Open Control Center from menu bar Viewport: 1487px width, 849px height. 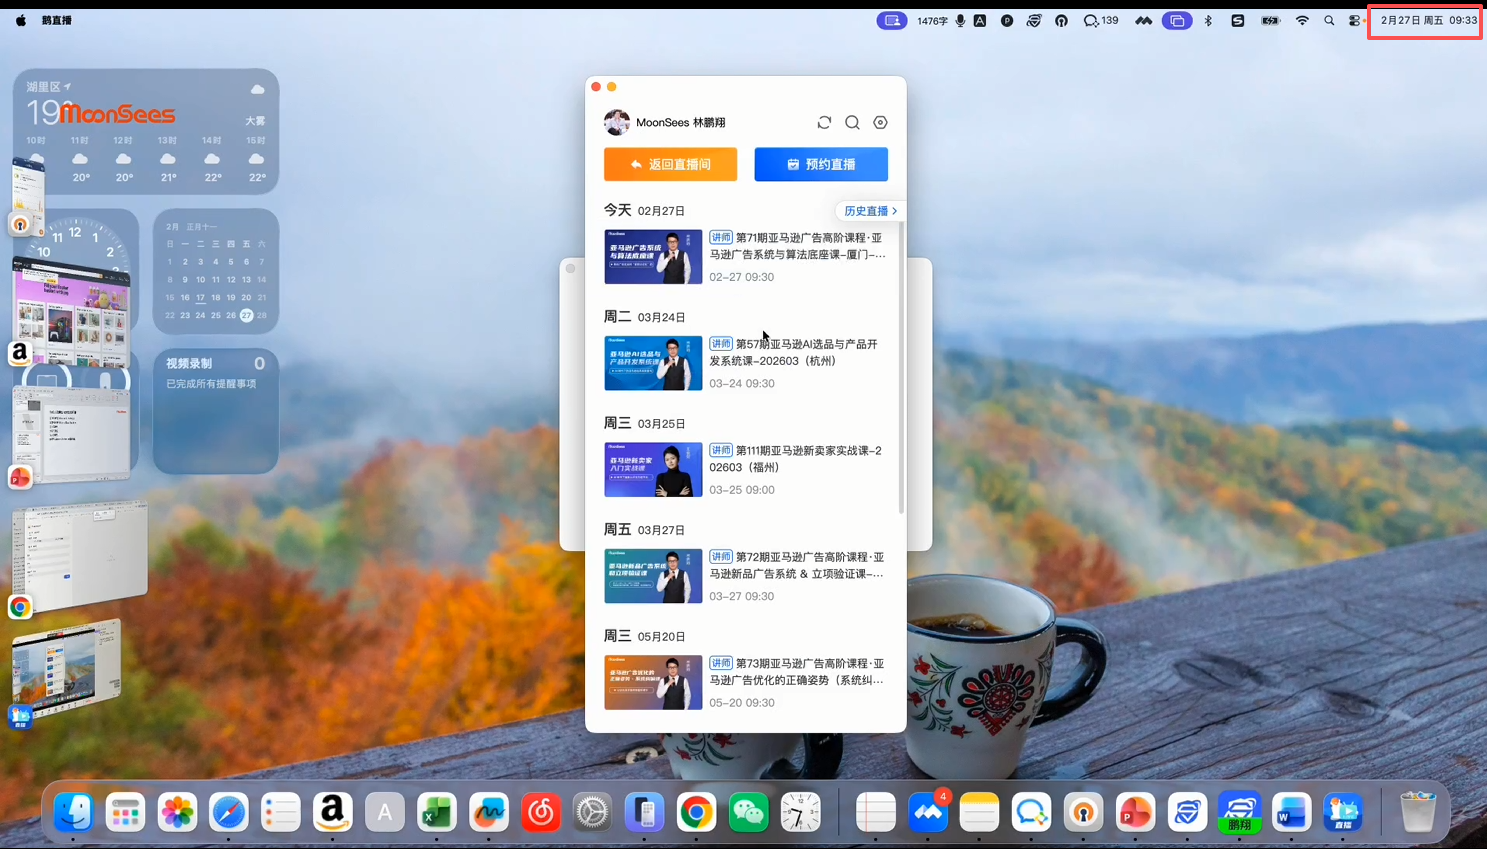coord(1355,20)
